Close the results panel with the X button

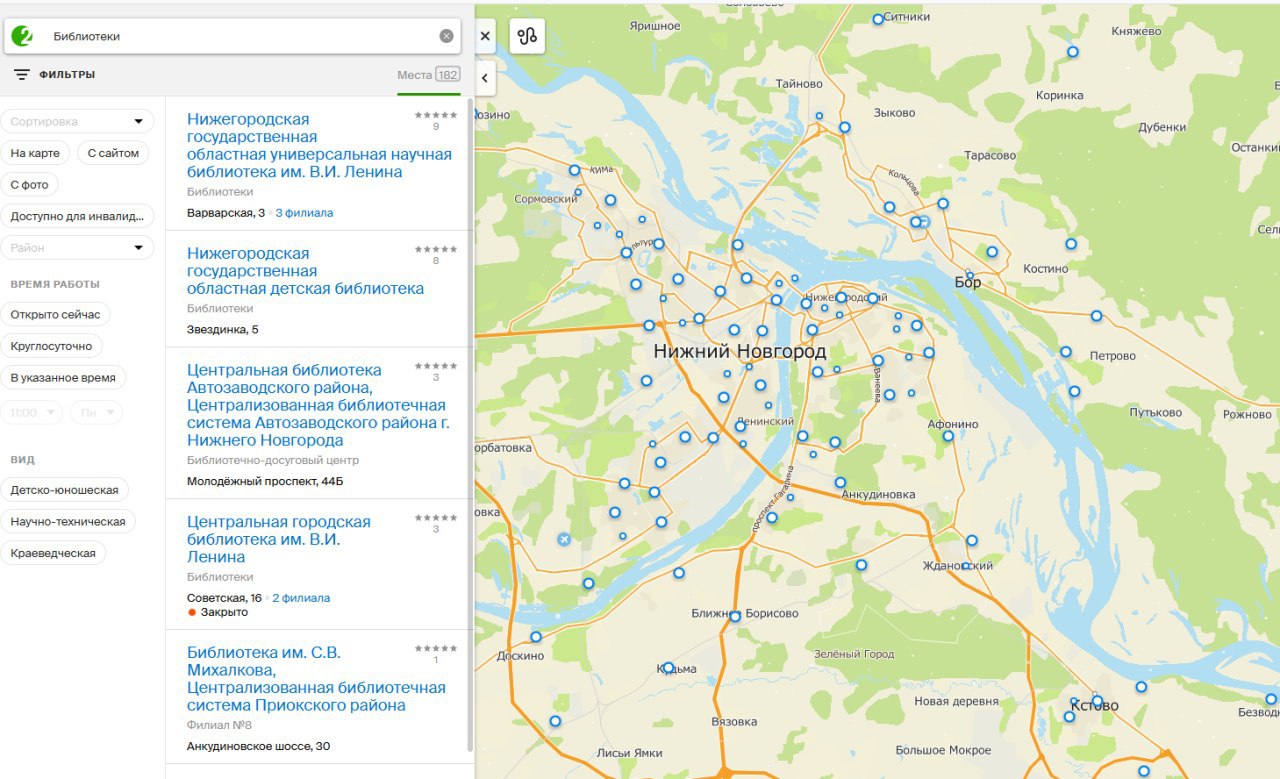485,36
